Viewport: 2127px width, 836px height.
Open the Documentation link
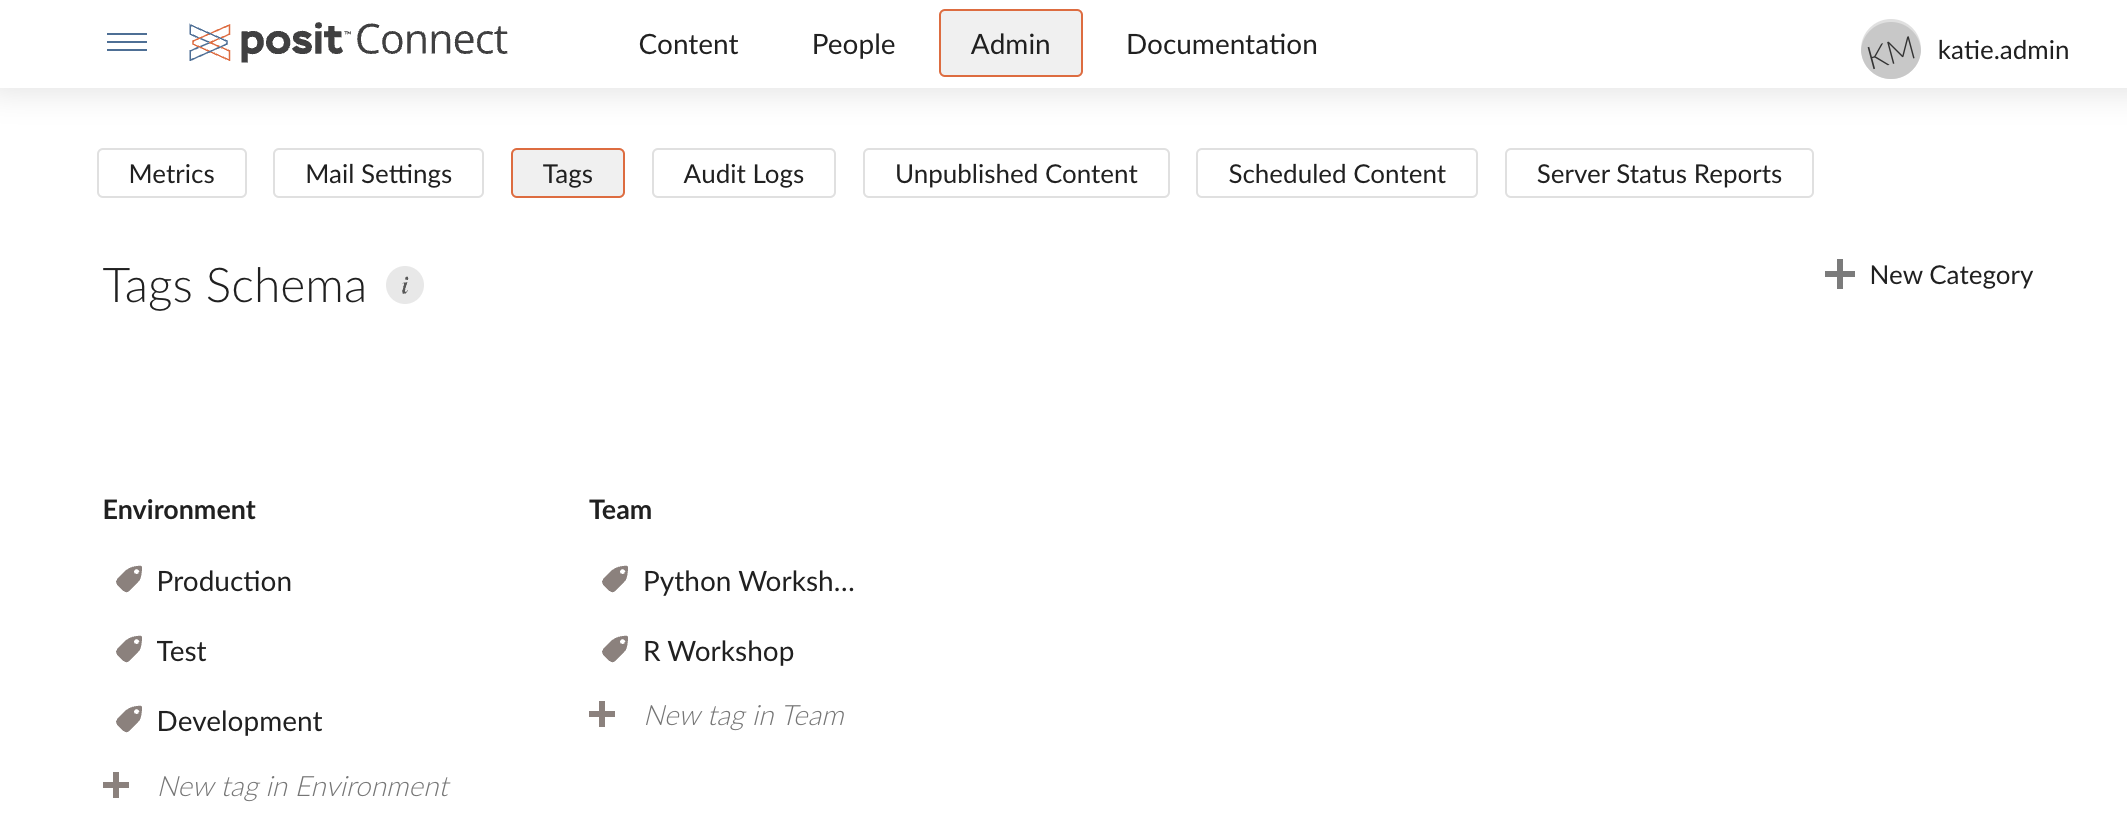pyautogui.click(x=1221, y=44)
